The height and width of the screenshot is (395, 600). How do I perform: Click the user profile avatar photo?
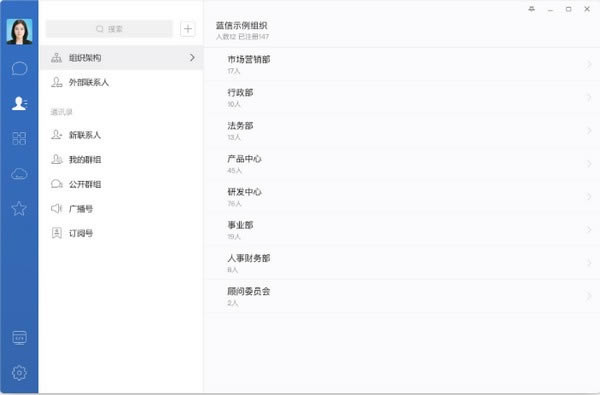pos(19,31)
